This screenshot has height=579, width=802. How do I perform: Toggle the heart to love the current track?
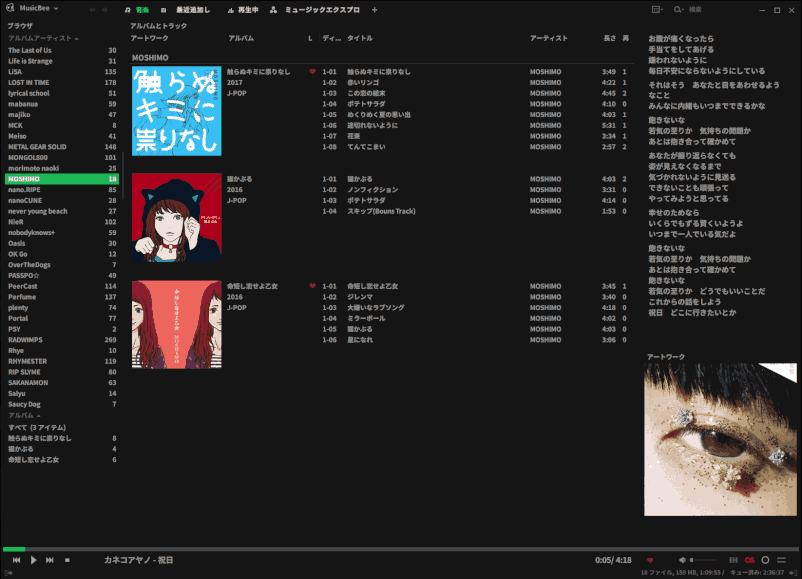pyautogui.click(x=652, y=558)
